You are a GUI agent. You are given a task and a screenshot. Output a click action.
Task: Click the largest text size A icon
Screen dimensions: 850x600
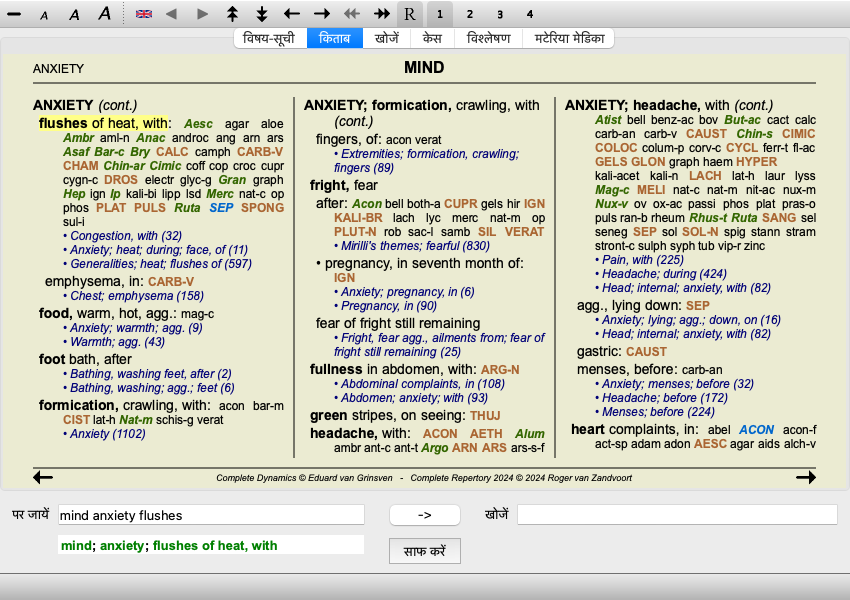(x=104, y=14)
